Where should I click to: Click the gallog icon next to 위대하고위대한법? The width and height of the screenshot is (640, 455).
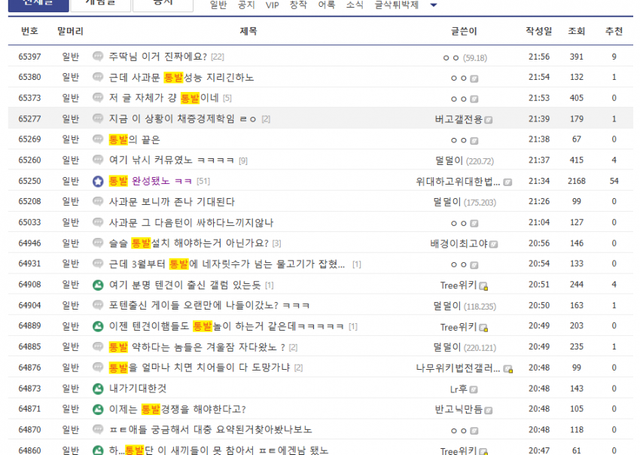(x=508, y=182)
